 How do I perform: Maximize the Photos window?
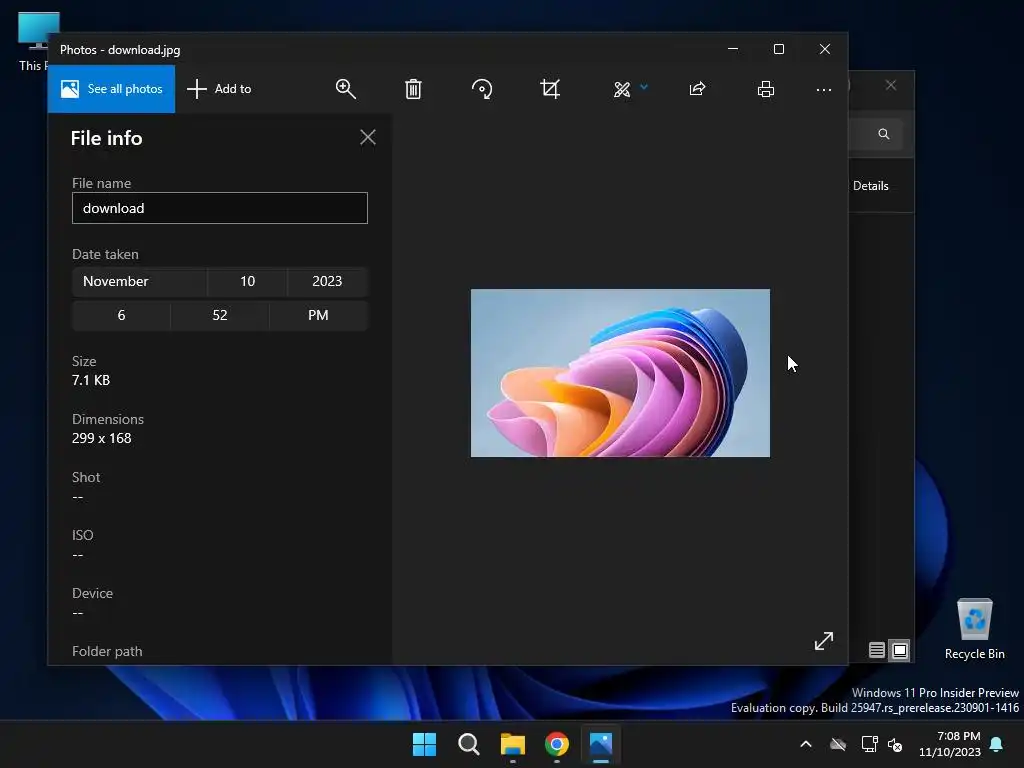point(778,49)
